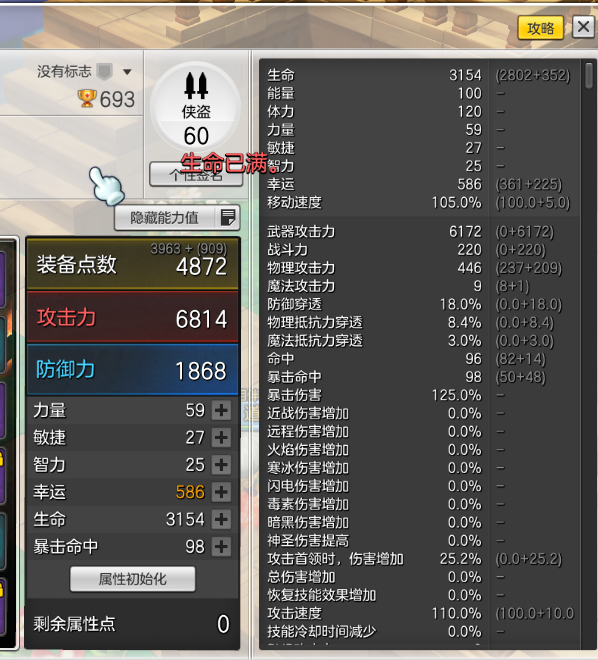
Task: Add a point to 智力 stat
Action: tap(221, 465)
